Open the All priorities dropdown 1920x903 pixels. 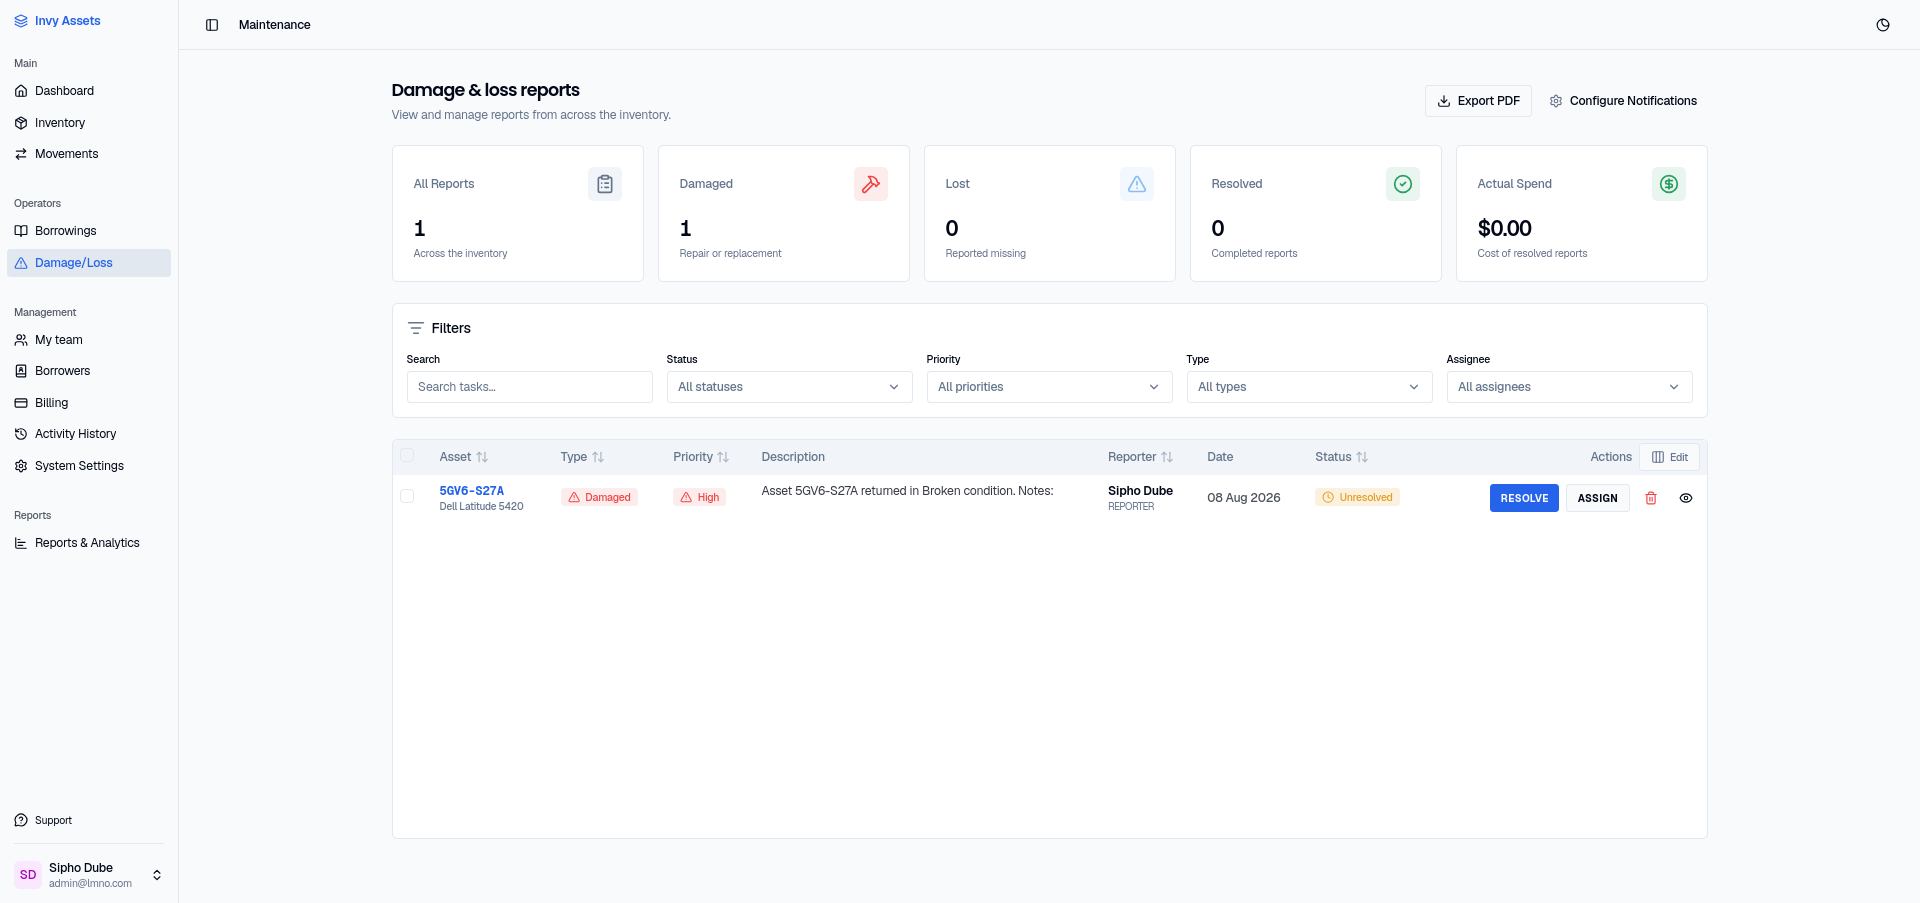click(x=1049, y=387)
